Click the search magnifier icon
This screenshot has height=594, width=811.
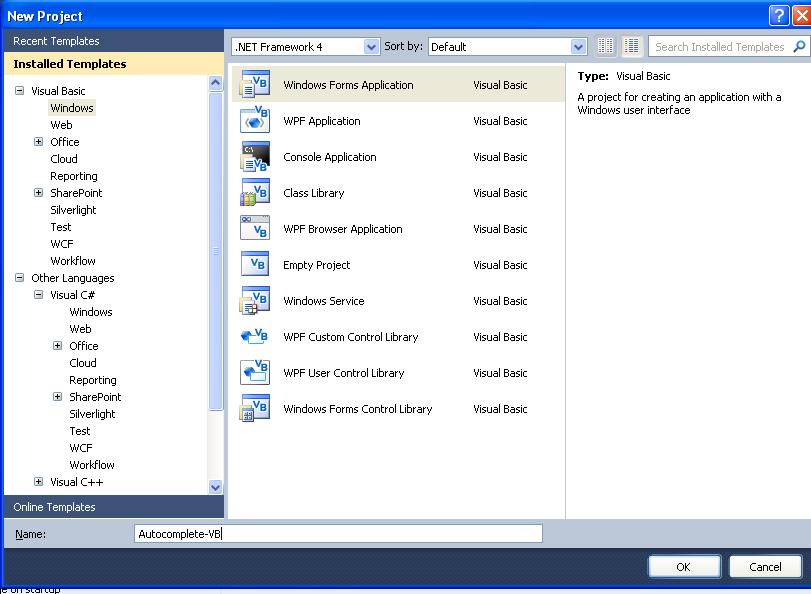point(799,47)
